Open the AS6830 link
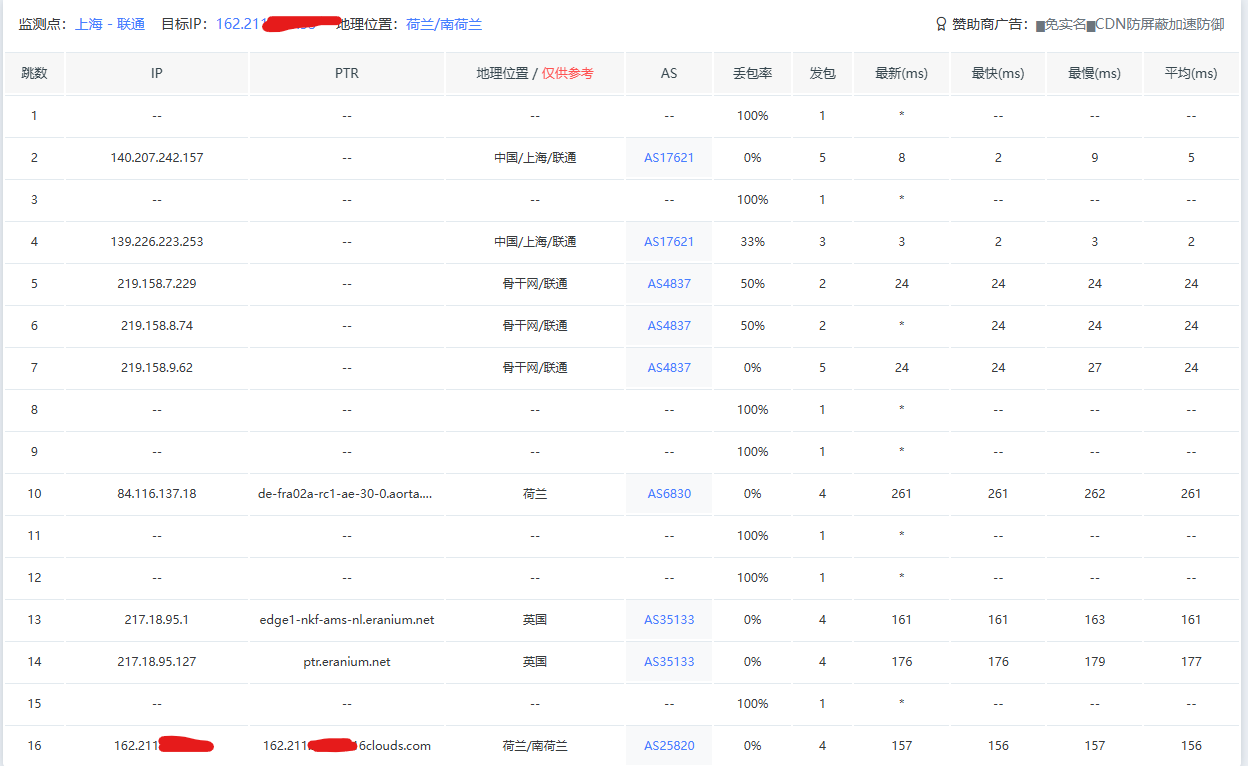Screen dimensions: 1248x766 tap(669, 494)
